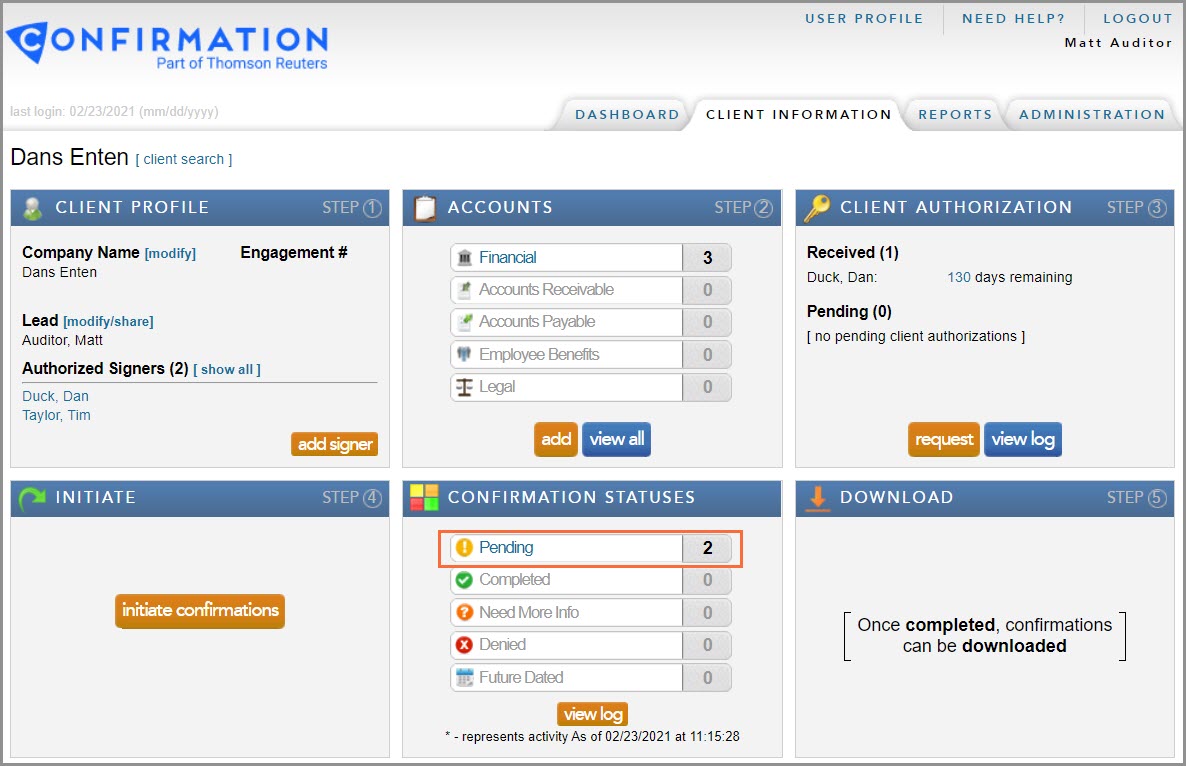Open the Administration tab
Screen dimensions: 1186x766
point(1092,115)
